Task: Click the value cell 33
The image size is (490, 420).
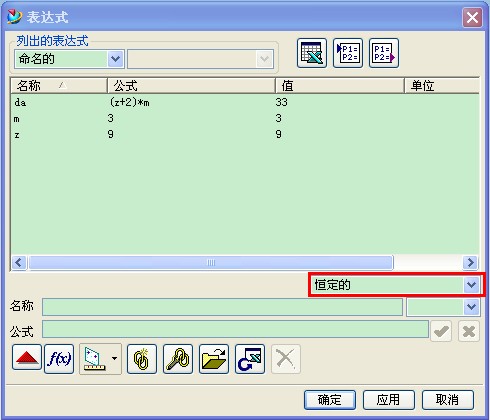Action: point(281,102)
